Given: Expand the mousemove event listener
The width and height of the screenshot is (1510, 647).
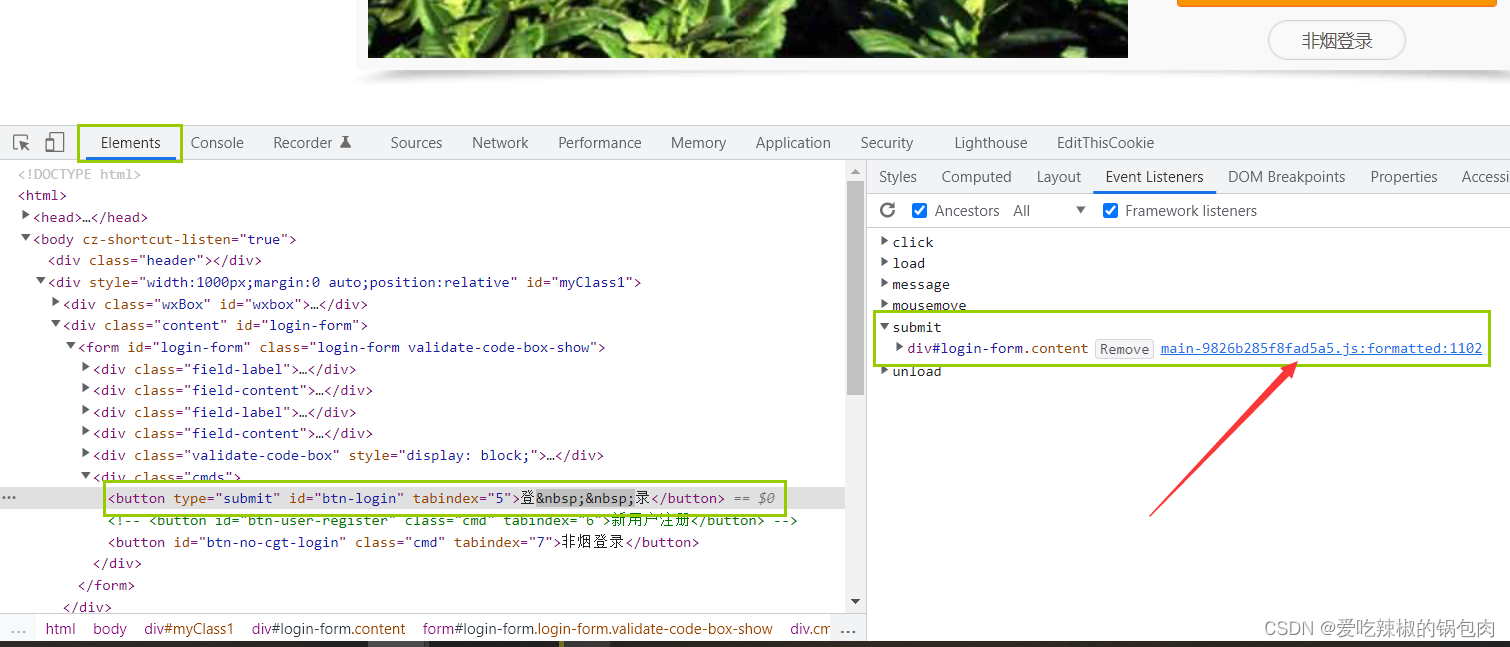Looking at the screenshot, I should point(885,305).
